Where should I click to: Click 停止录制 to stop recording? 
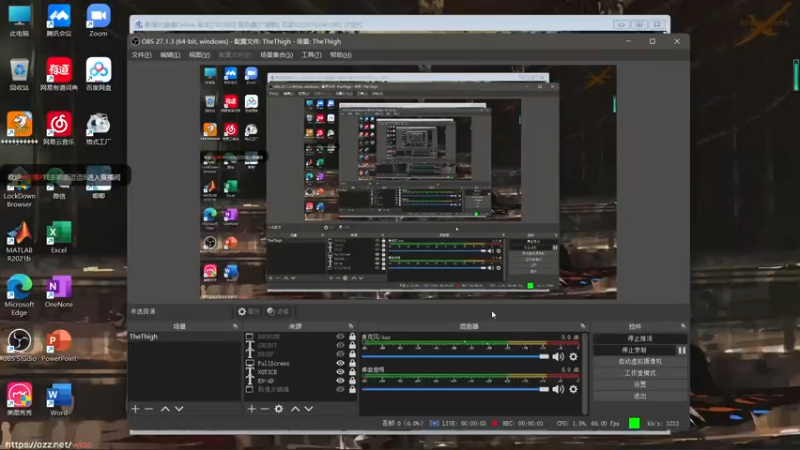[x=634, y=351]
